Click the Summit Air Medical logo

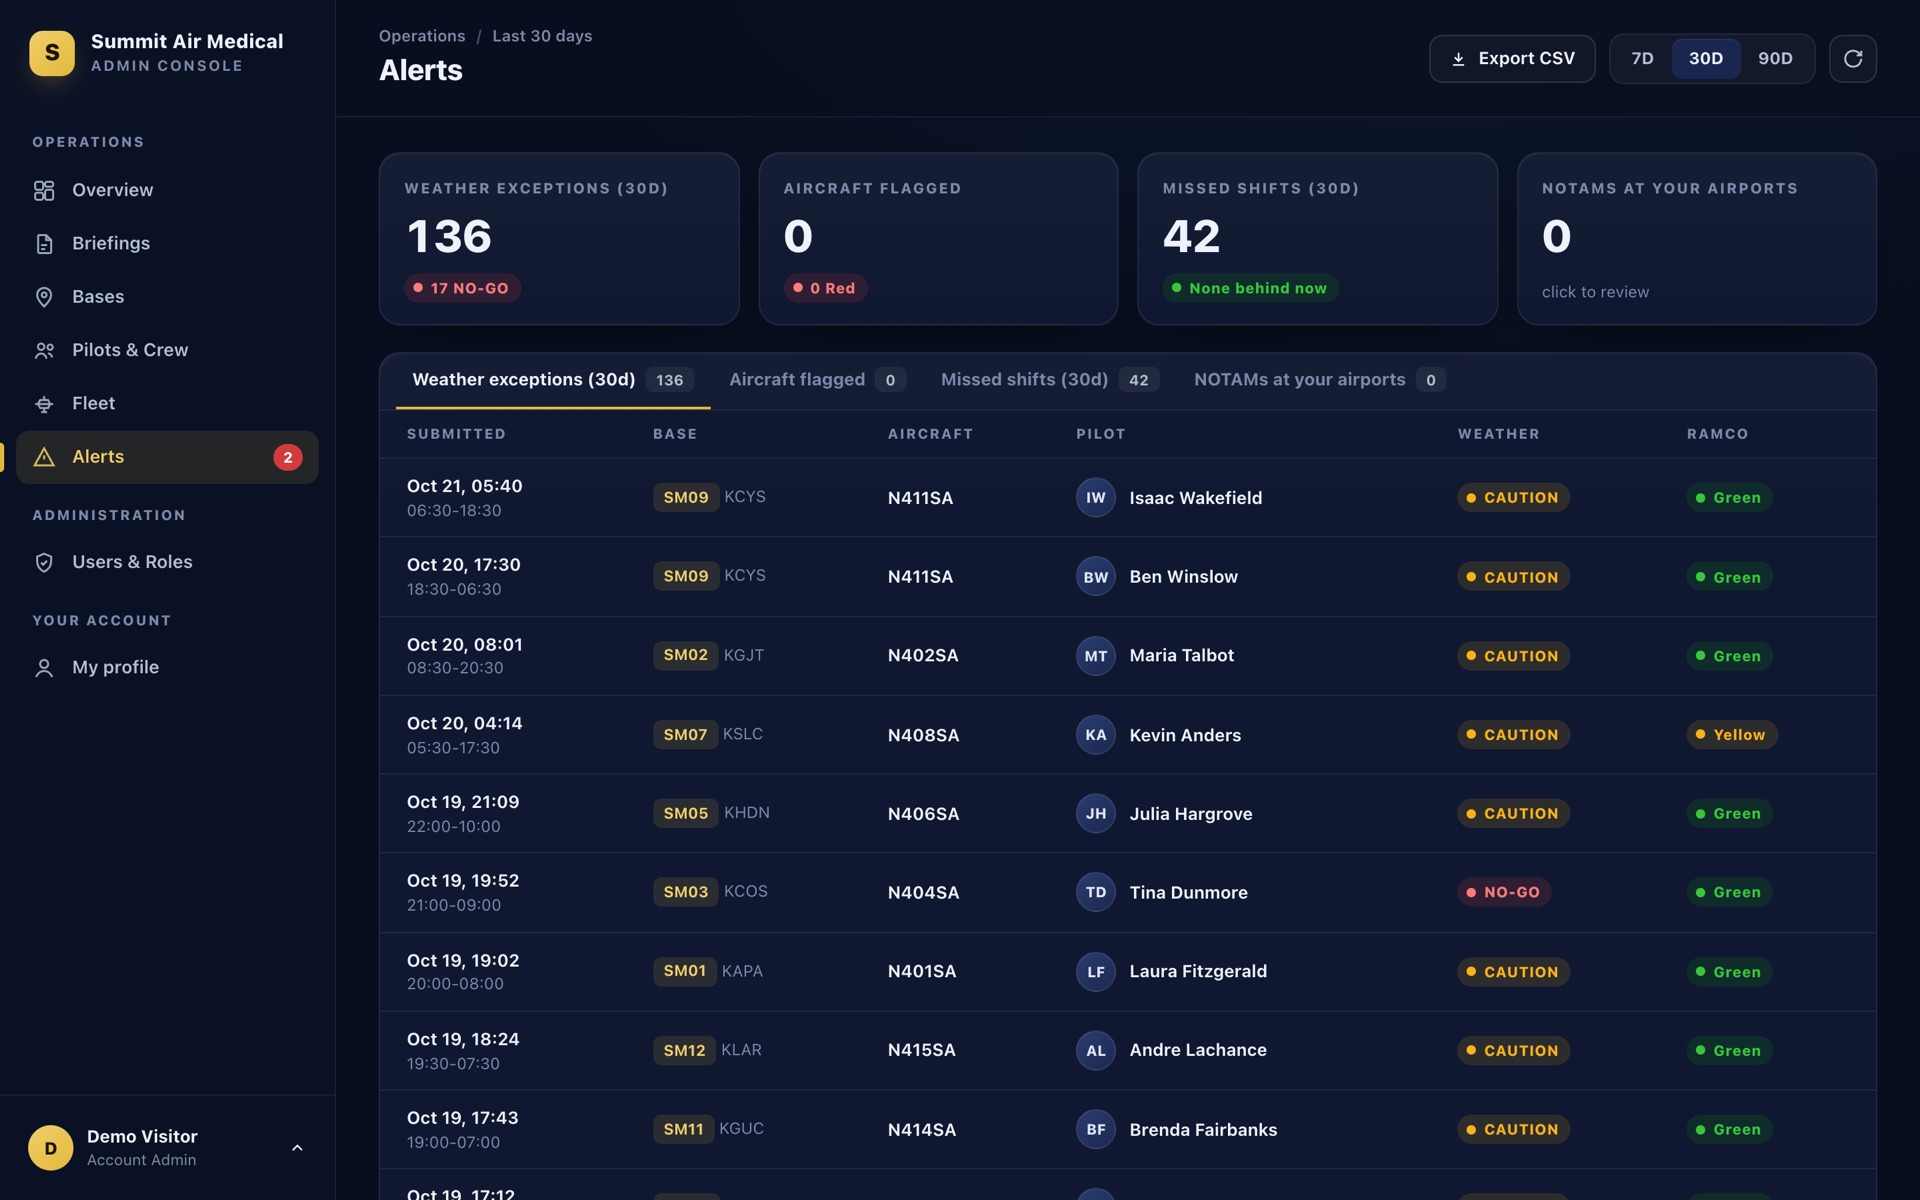52,53
